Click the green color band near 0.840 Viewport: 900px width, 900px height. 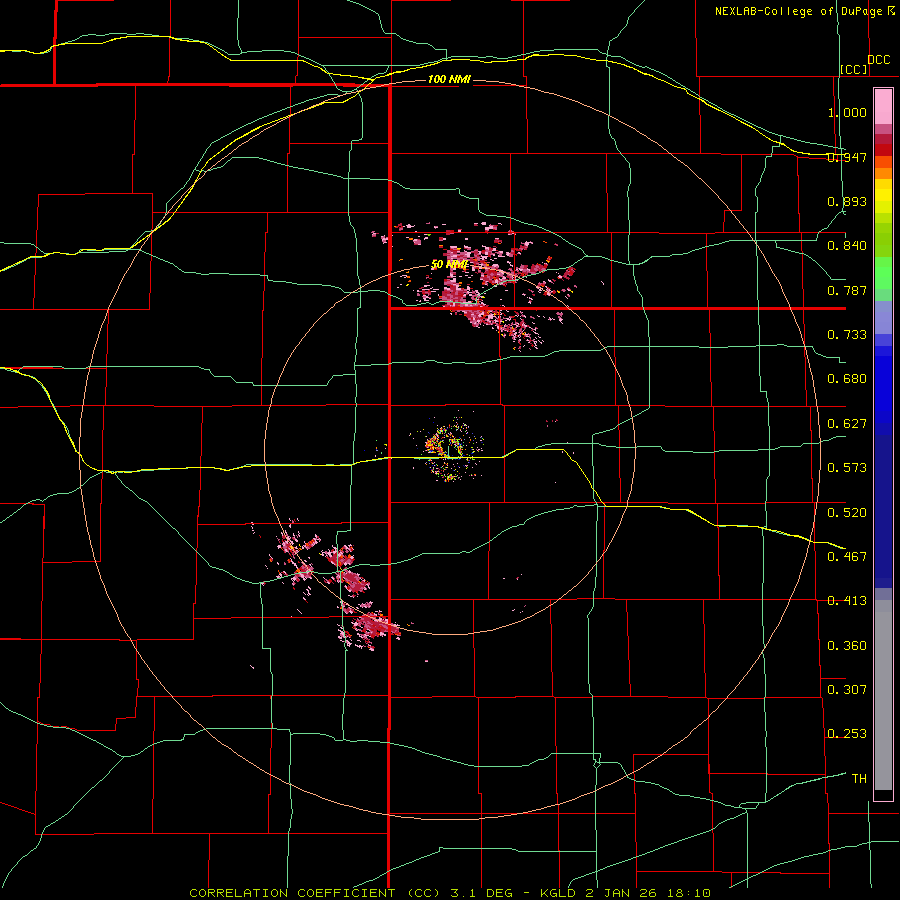[883, 240]
